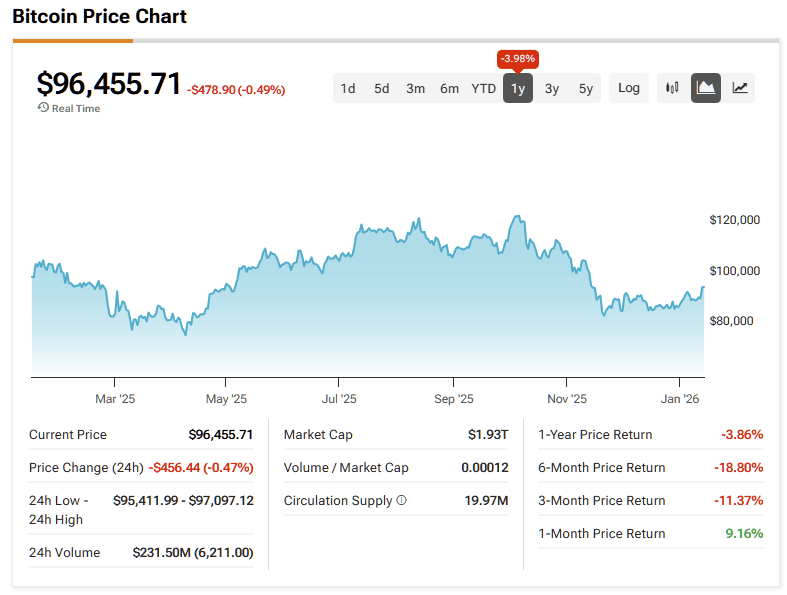Click the 1-Month Price Return 9.16%
The height and width of the screenshot is (595, 787).
click(744, 533)
